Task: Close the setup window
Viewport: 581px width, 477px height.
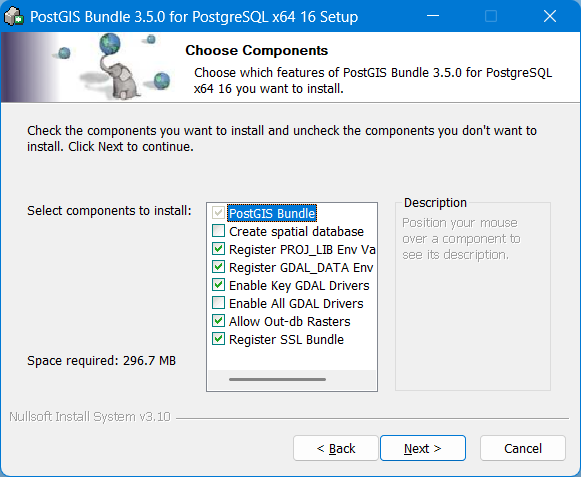Action: click(x=550, y=16)
